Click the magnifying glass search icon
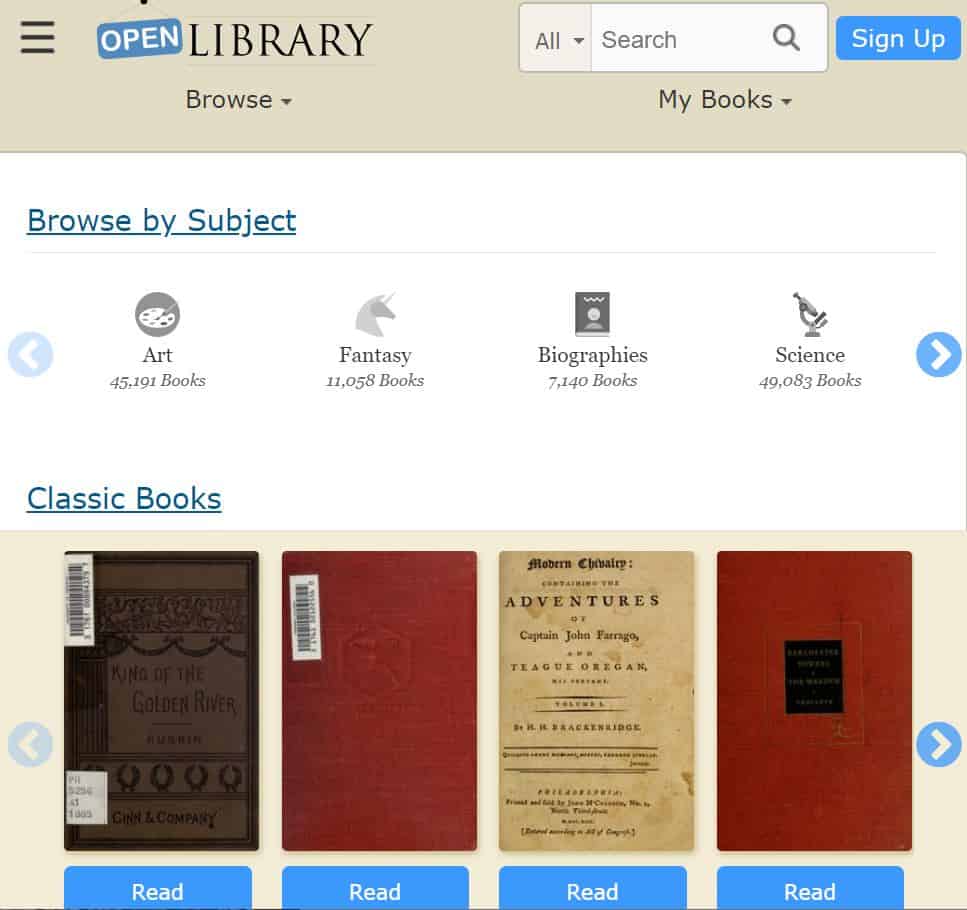The height and width of the screenshot is (910, 967). click(786, 38)
